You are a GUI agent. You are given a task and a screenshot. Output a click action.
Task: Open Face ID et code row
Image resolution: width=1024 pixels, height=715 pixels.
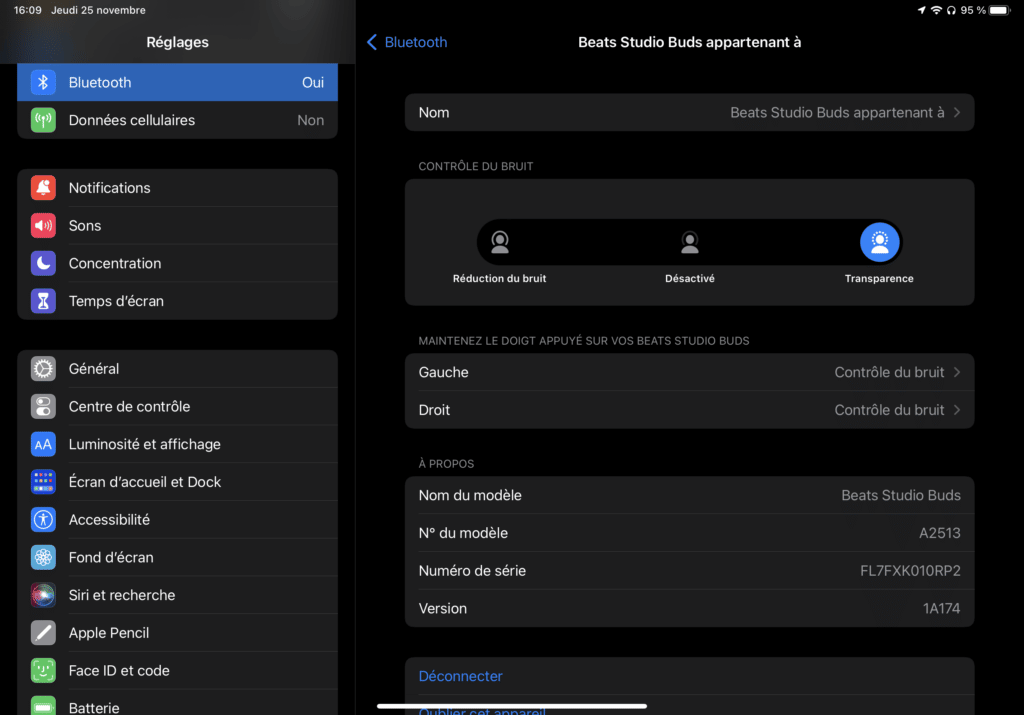coord(177,671)
